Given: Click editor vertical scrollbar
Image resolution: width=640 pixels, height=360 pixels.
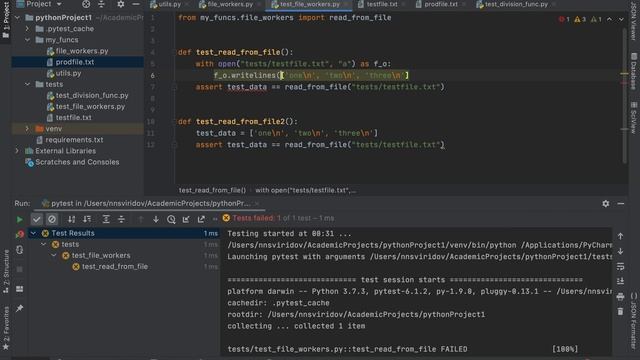Looking at the screenshot, I should pyautogui.click(x=624, y=96).
